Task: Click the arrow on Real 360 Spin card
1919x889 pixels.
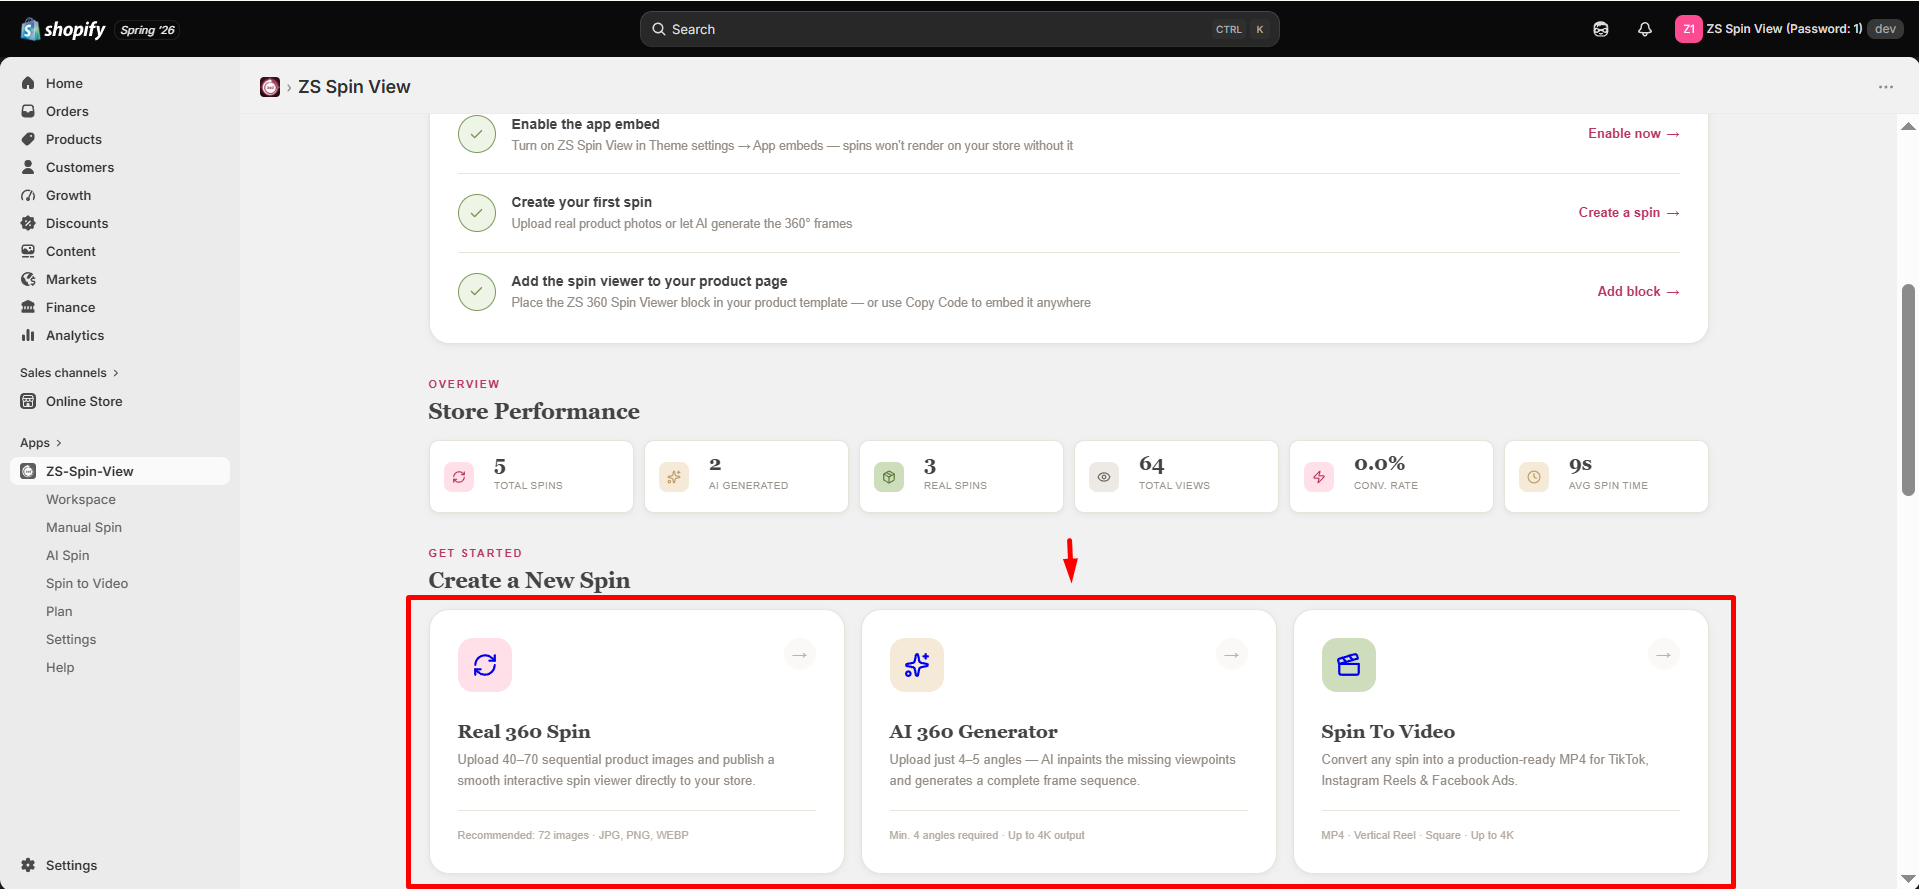Action: click(x=800, y=655)
